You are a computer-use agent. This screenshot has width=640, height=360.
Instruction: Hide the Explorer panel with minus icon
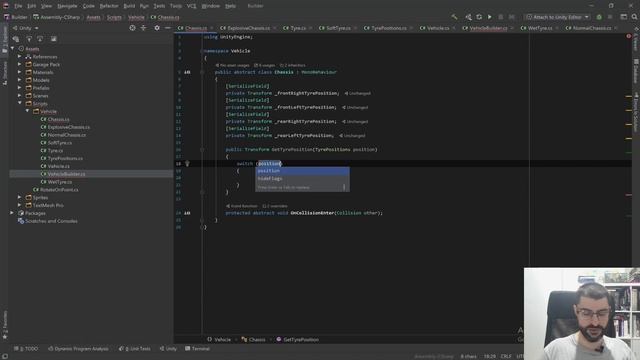[x=168, y=28]
